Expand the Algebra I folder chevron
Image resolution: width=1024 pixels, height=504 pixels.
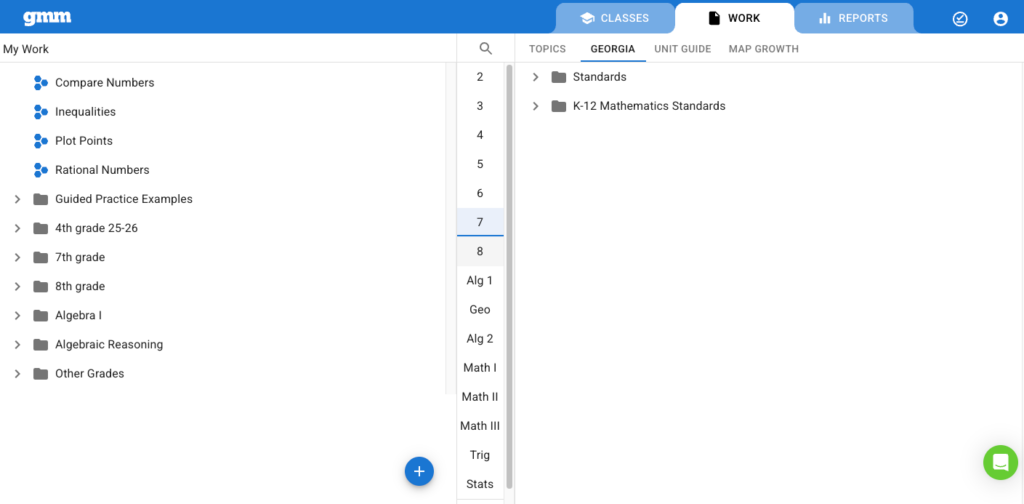point(17,315)
